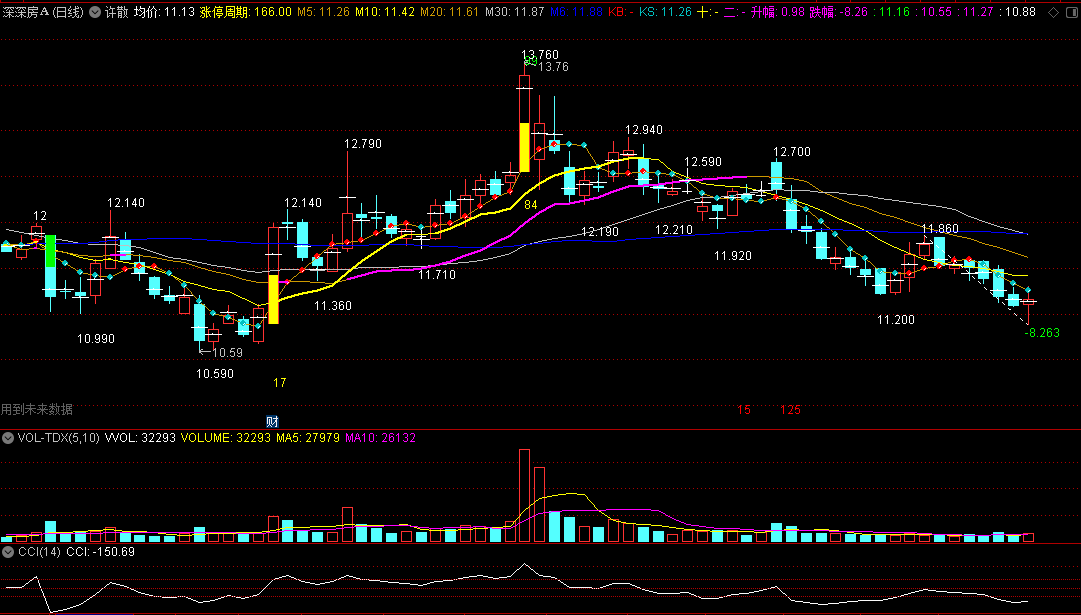Click the CCI(14) panel title
The width and height of the screenshot is (1081, 615).
(38, 552)
